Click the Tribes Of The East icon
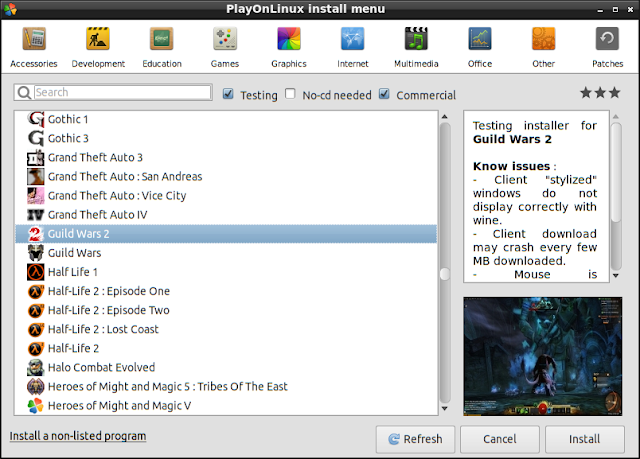This screenshot has height=459, width=640. point(36,386)
